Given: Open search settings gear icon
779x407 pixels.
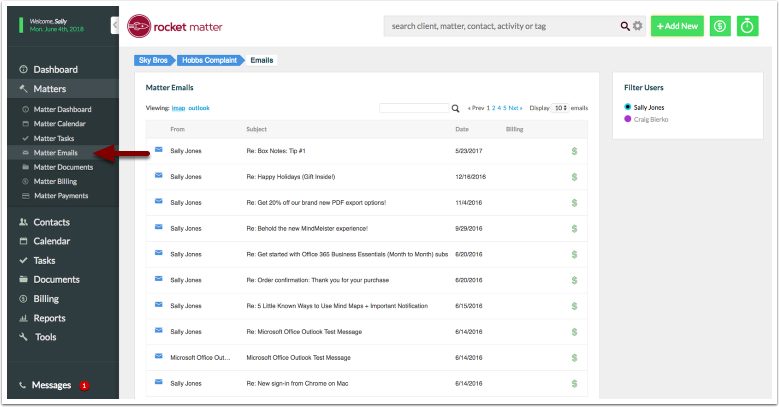Looking at the screenshot, I should pos(637,26).
